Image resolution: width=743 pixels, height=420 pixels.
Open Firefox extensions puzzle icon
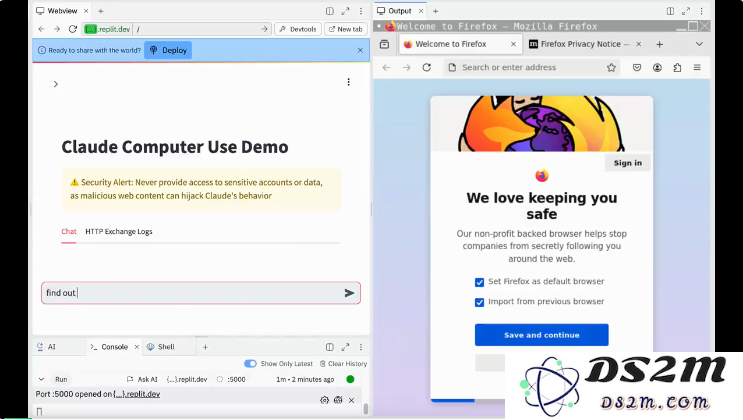coord(677,67)
